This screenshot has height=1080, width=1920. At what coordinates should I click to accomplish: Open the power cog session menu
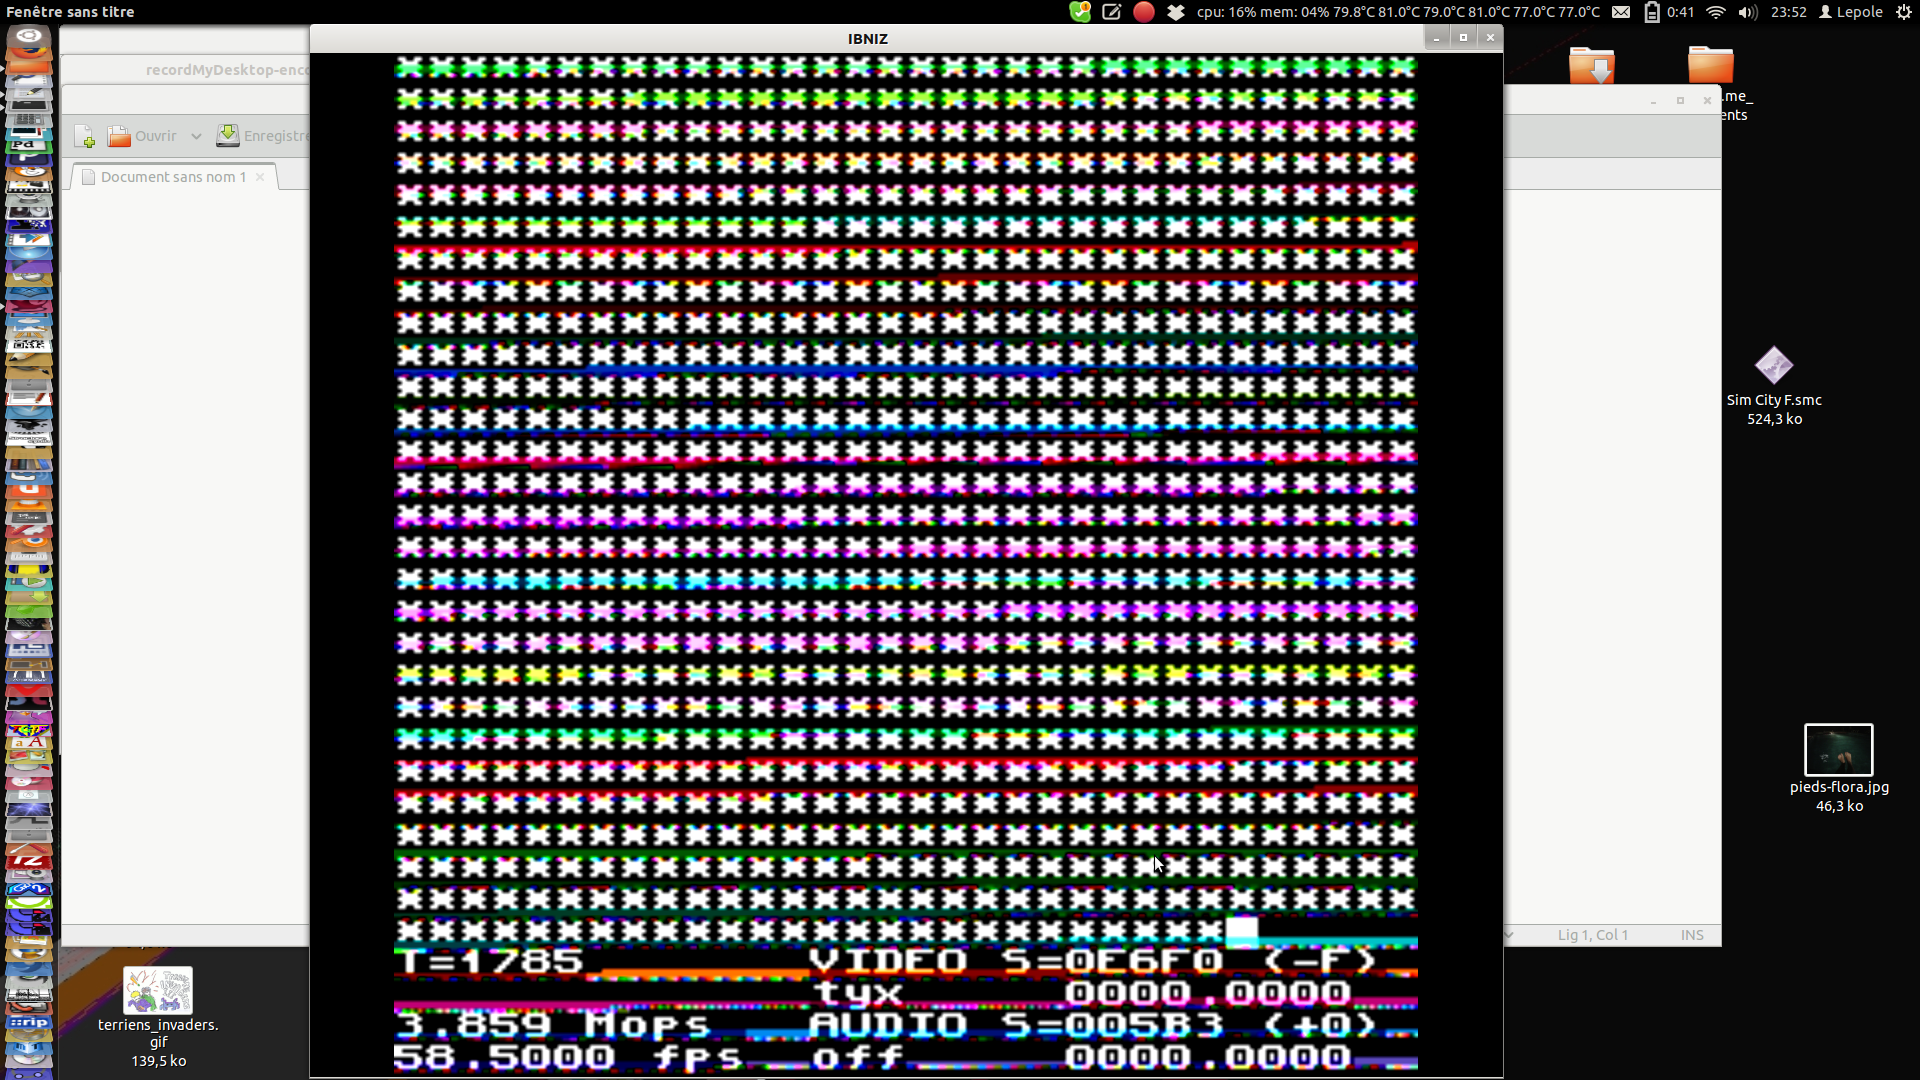tap(1904, 12)
